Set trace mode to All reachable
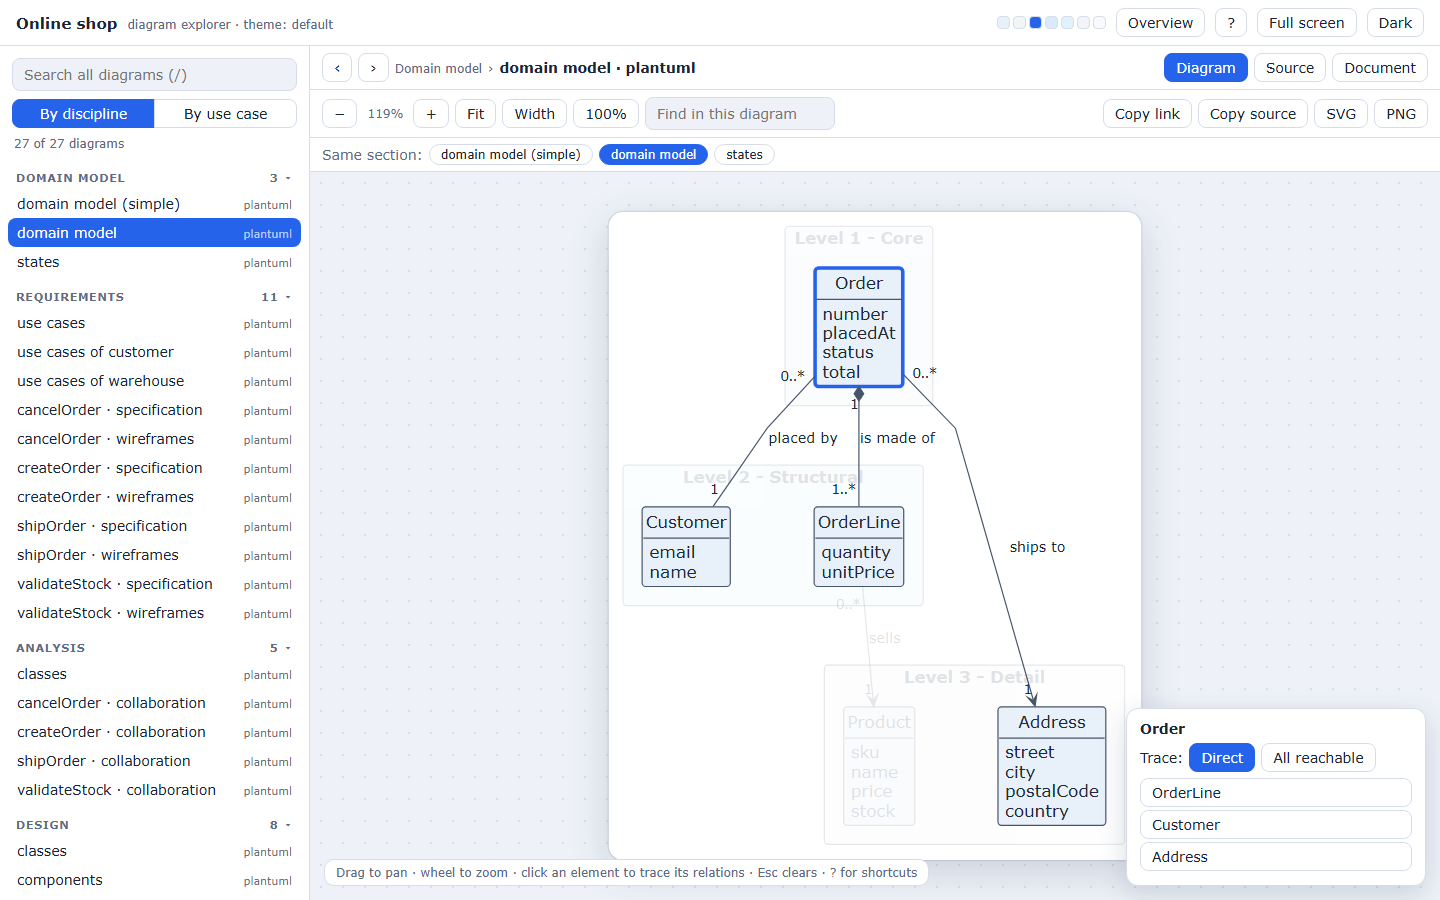 point(1318,758)
